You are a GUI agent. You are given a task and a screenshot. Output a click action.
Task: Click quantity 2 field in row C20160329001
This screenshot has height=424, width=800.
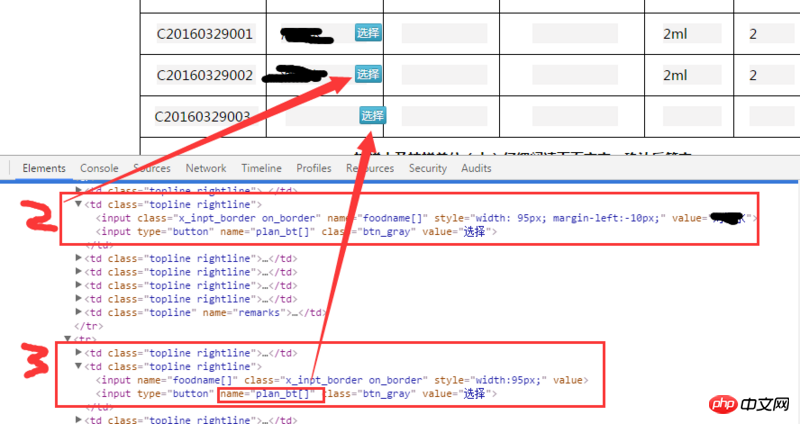(771, 34)
